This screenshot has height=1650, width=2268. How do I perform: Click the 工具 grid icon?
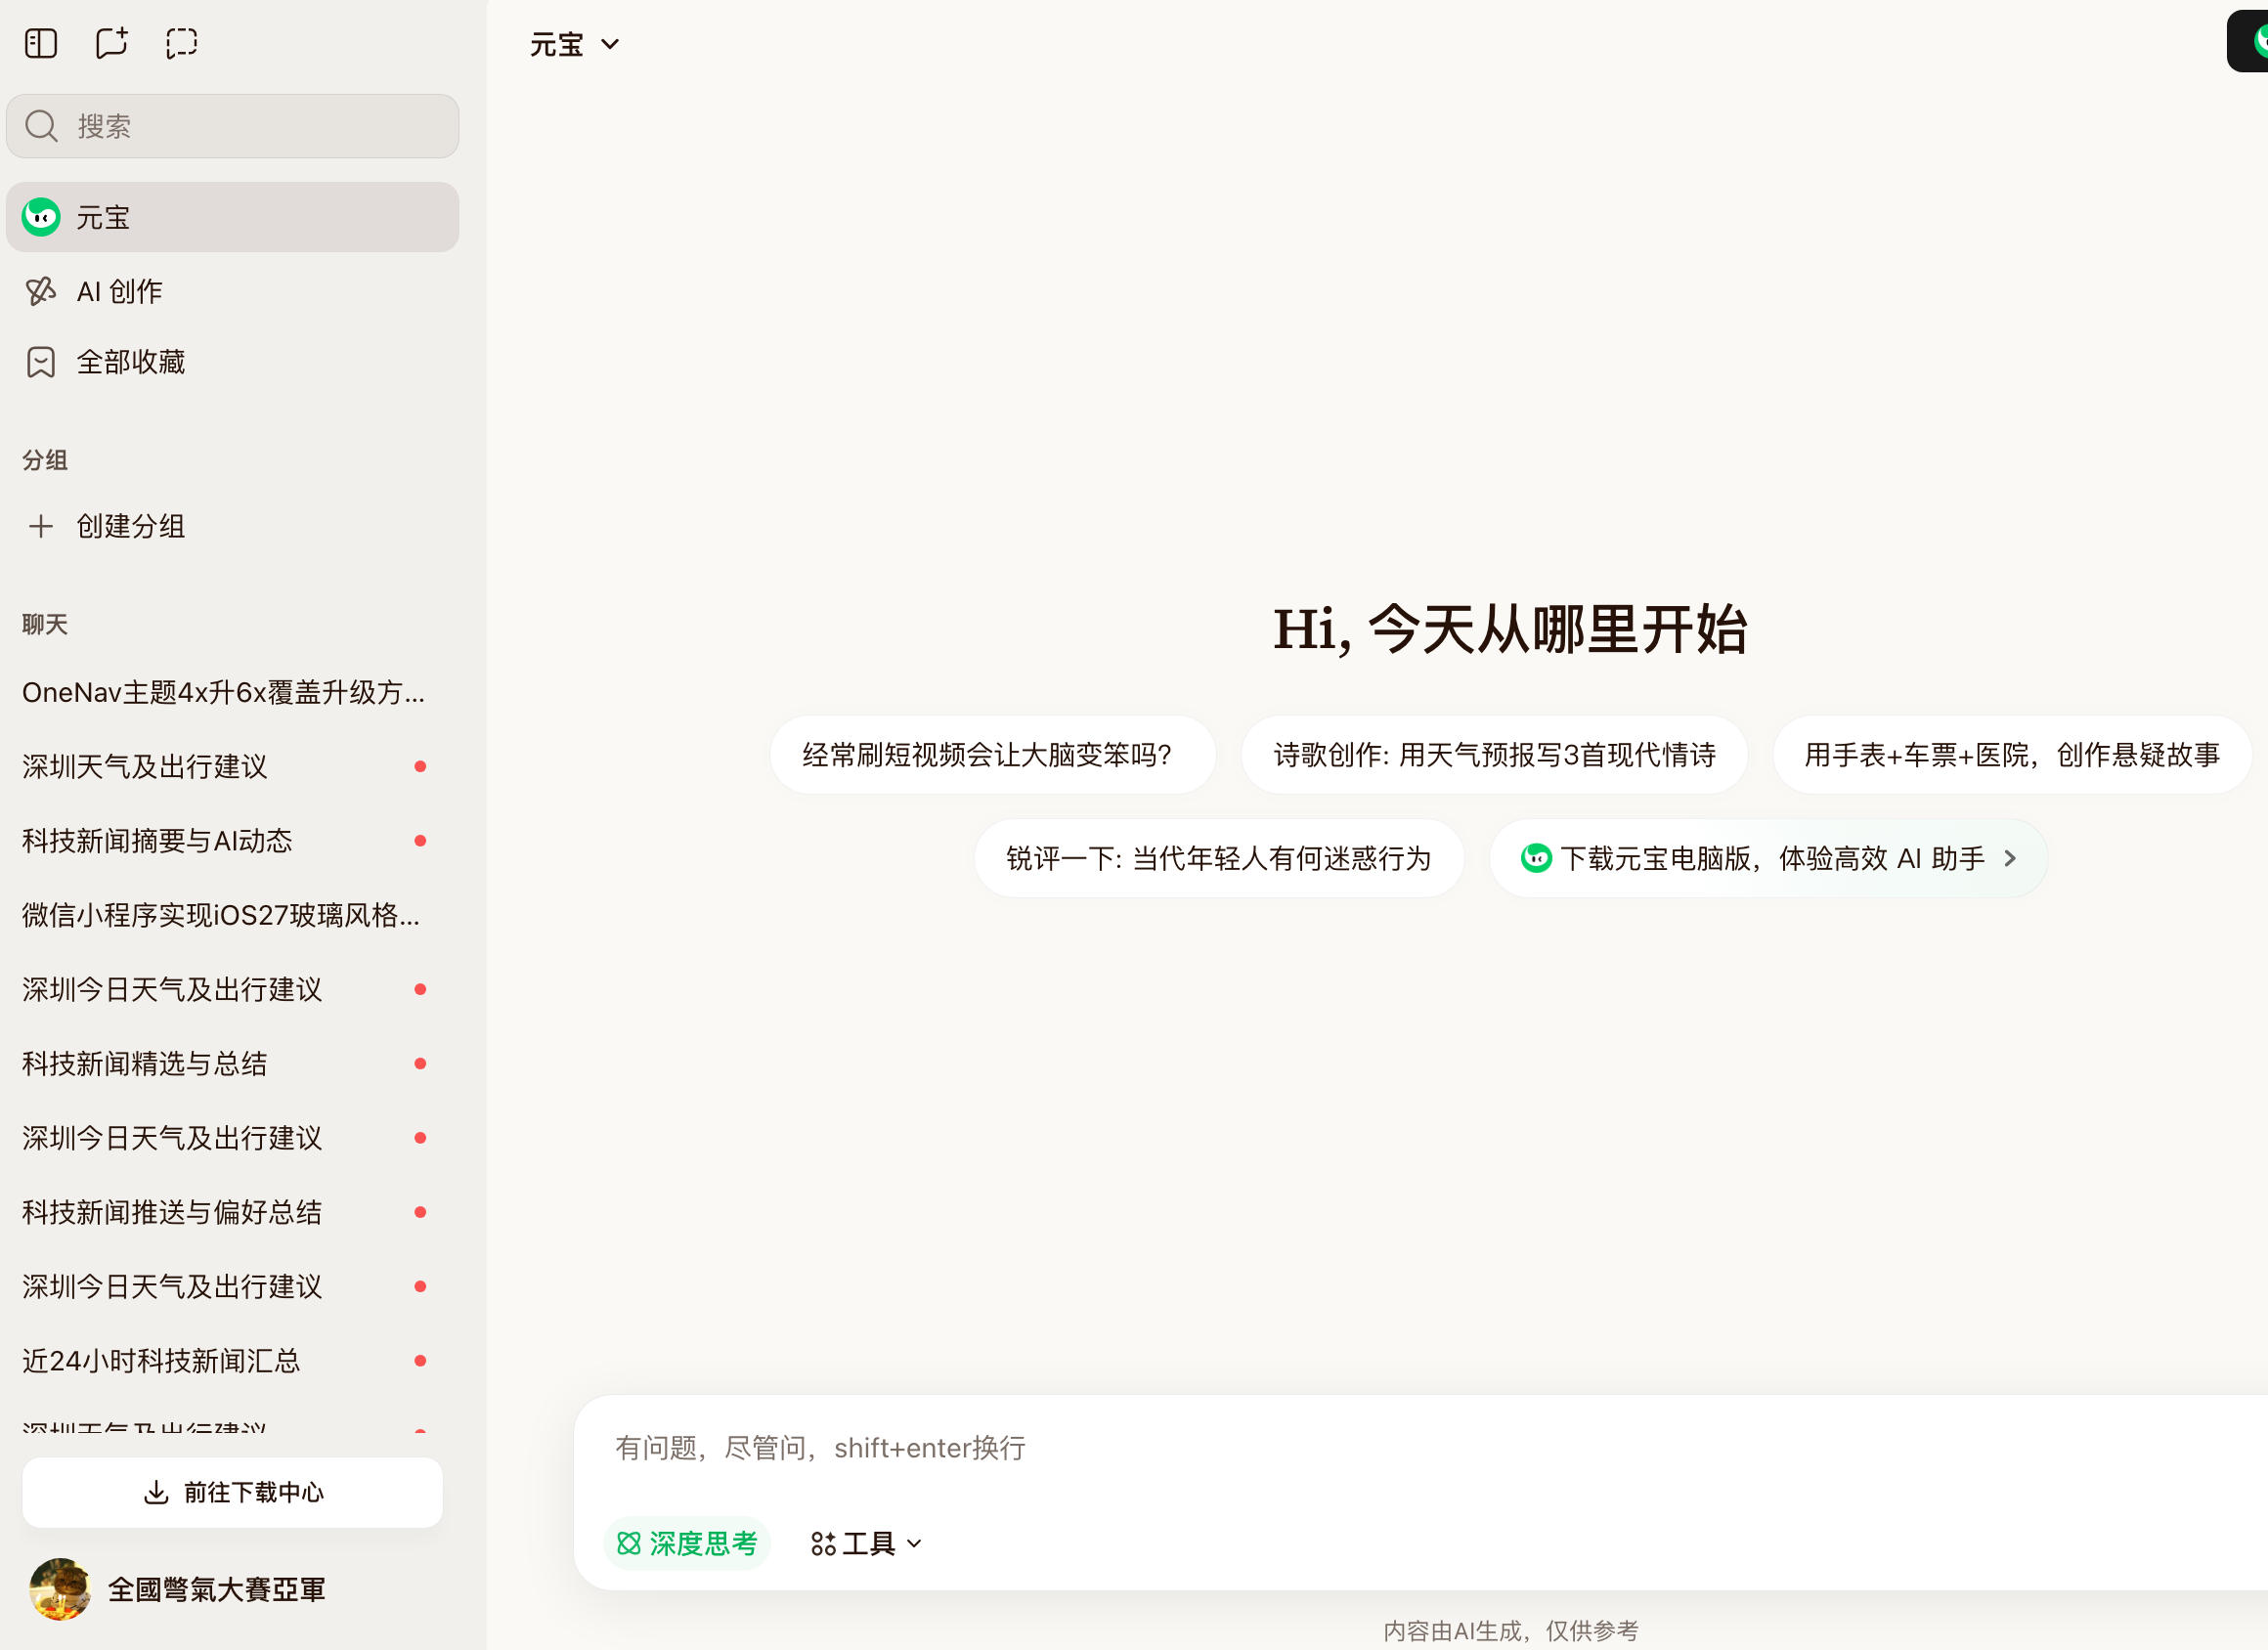823,1544
